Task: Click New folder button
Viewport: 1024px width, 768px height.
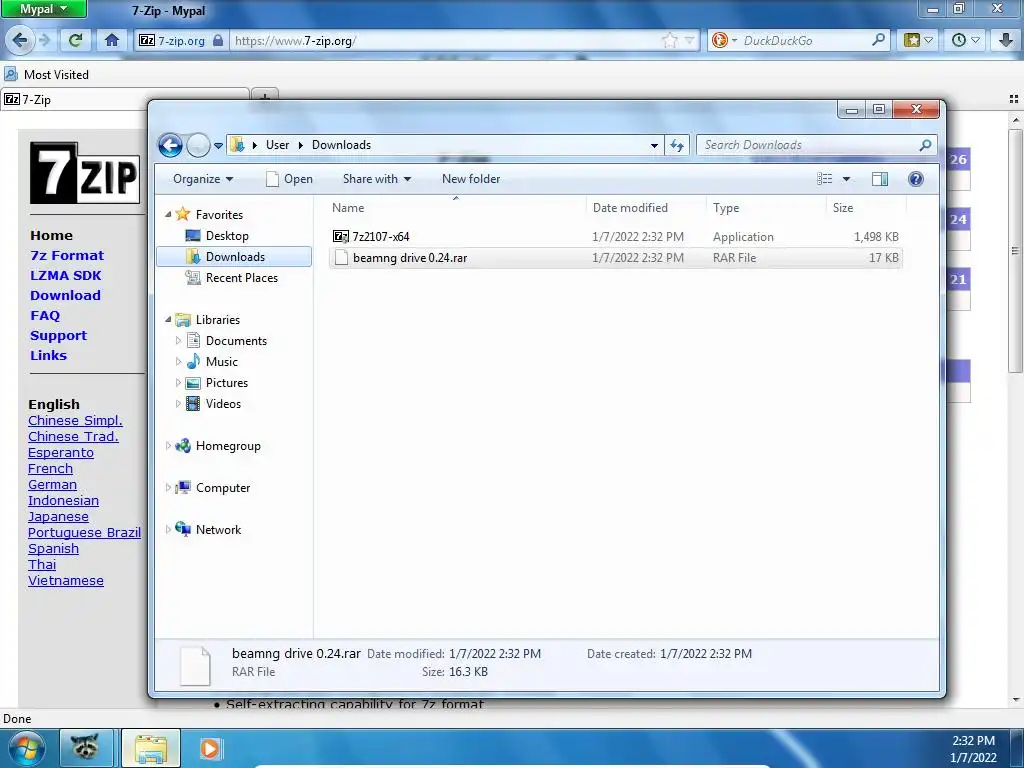Action: (471, 179)
